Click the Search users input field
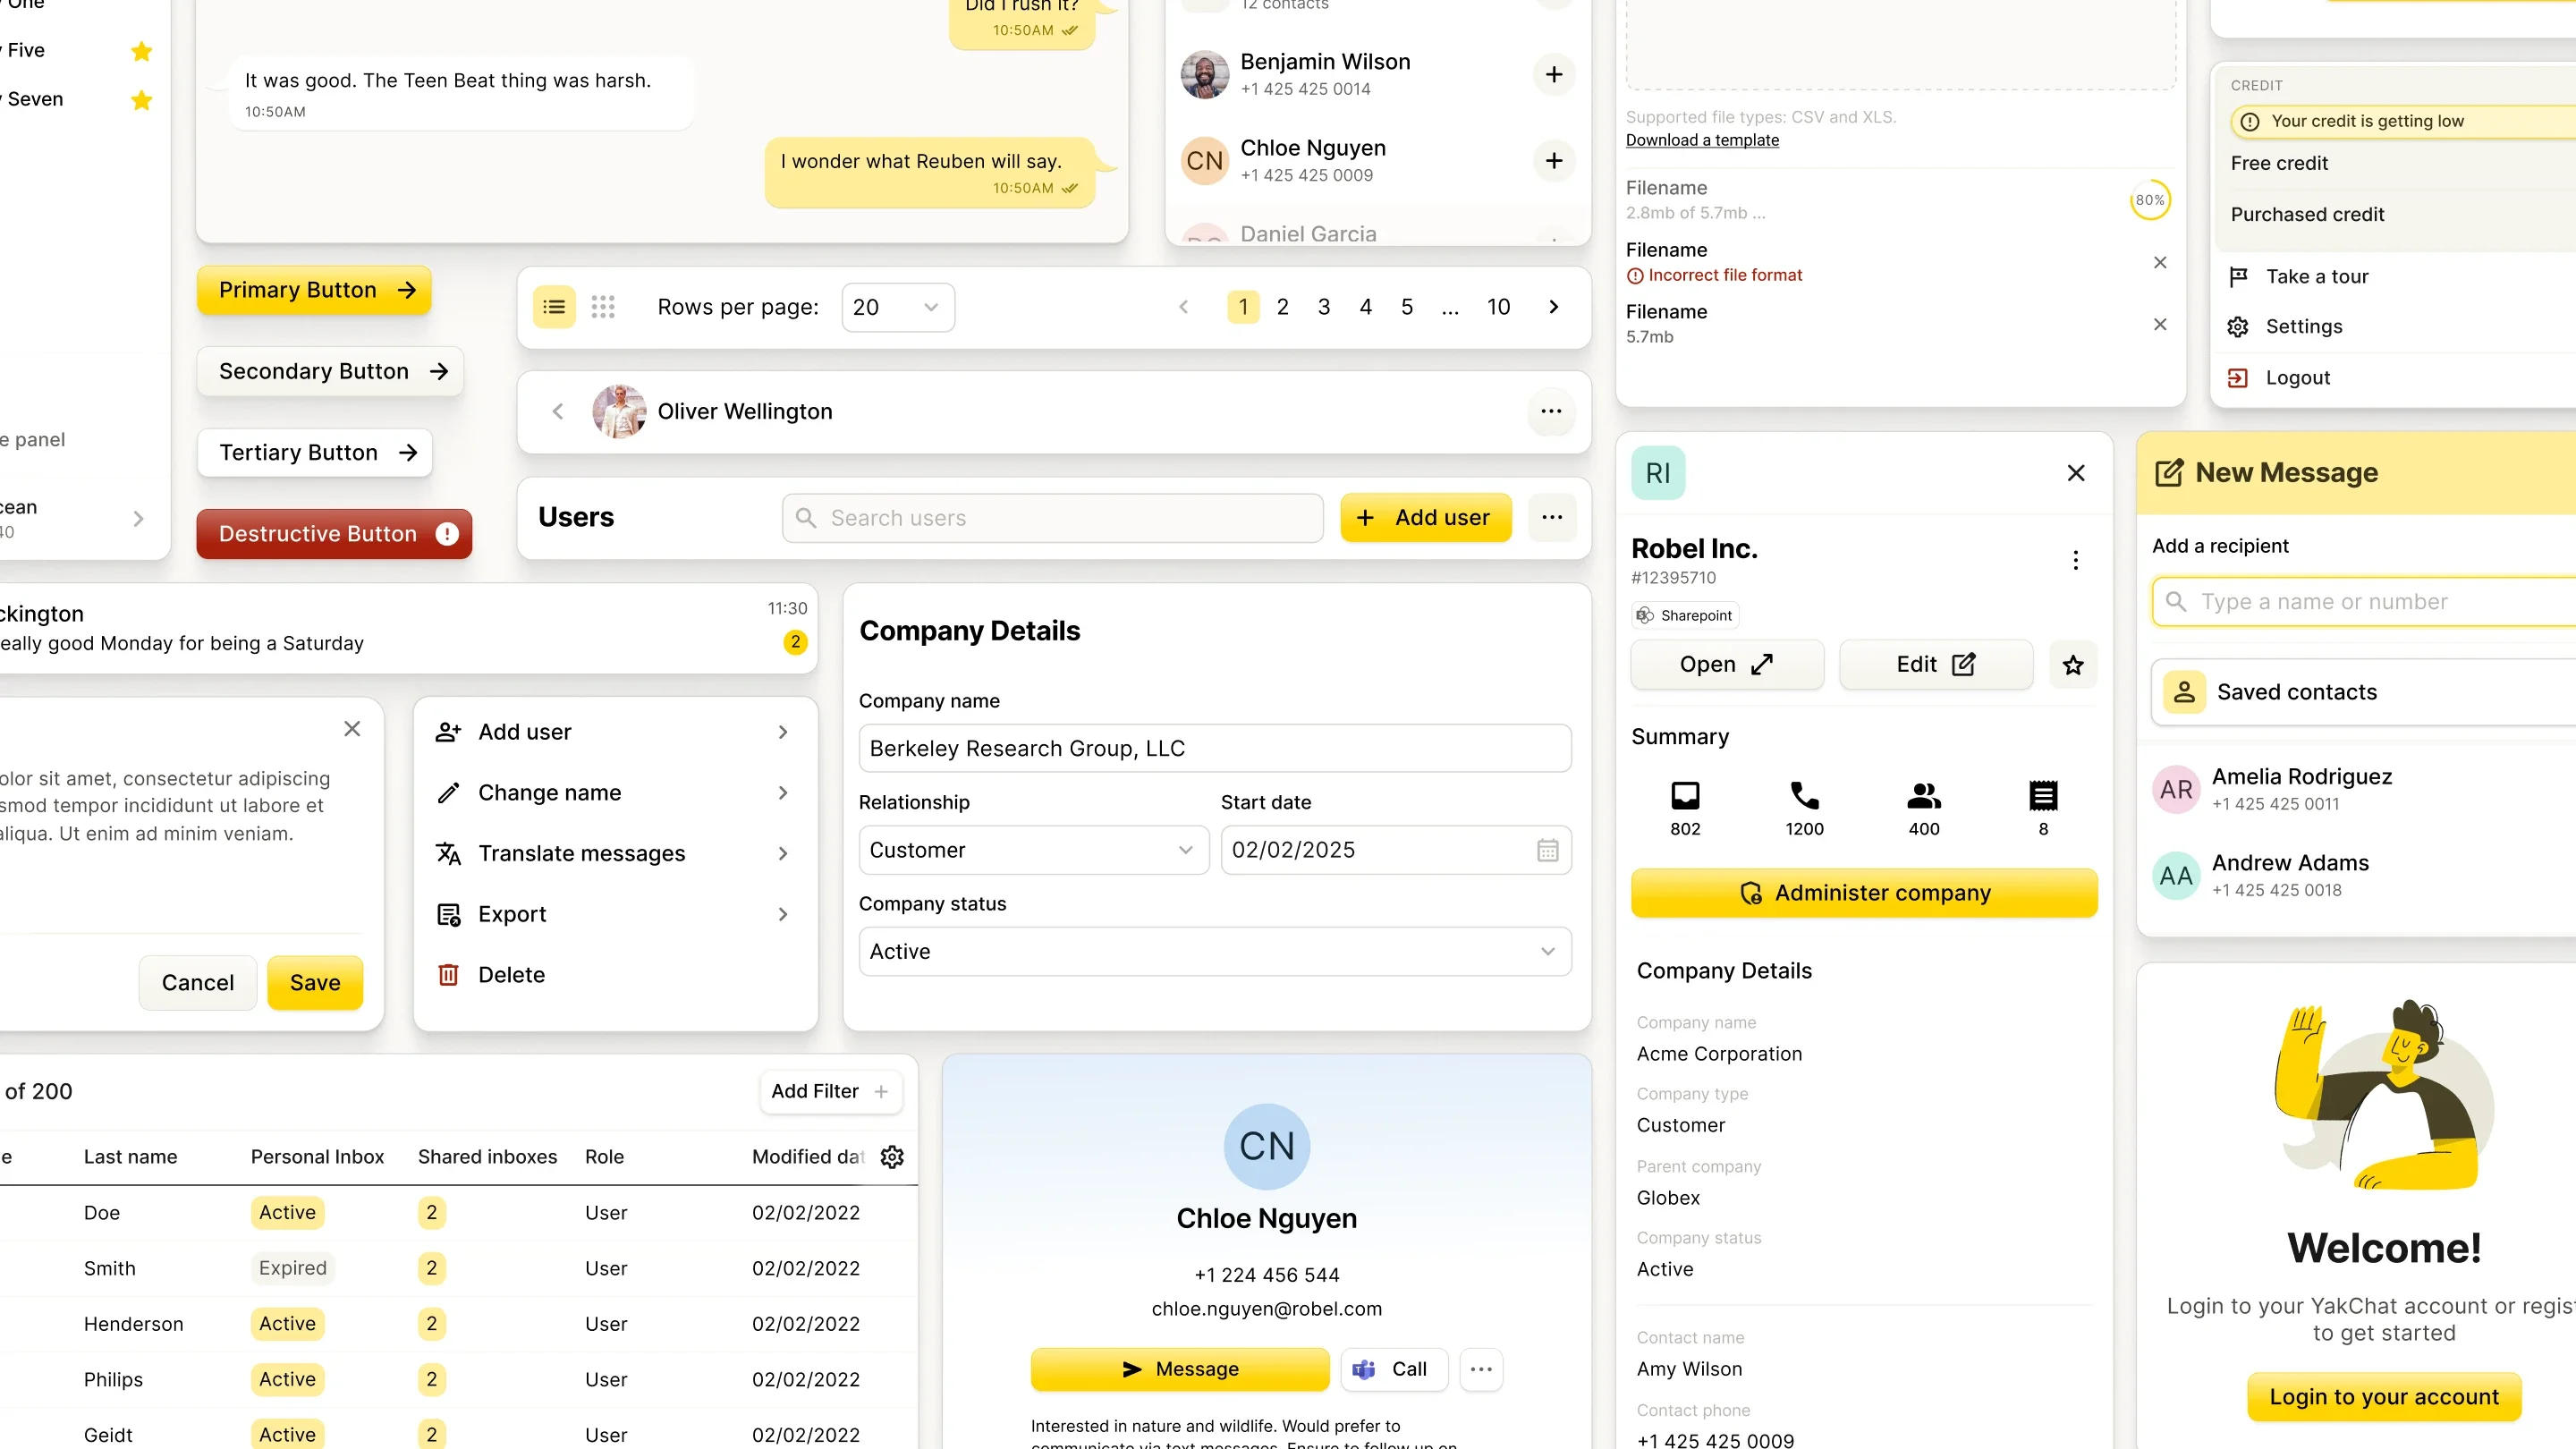Image resolution: width=2576 pixels, height=1449 pixels. pos(1051,517)
